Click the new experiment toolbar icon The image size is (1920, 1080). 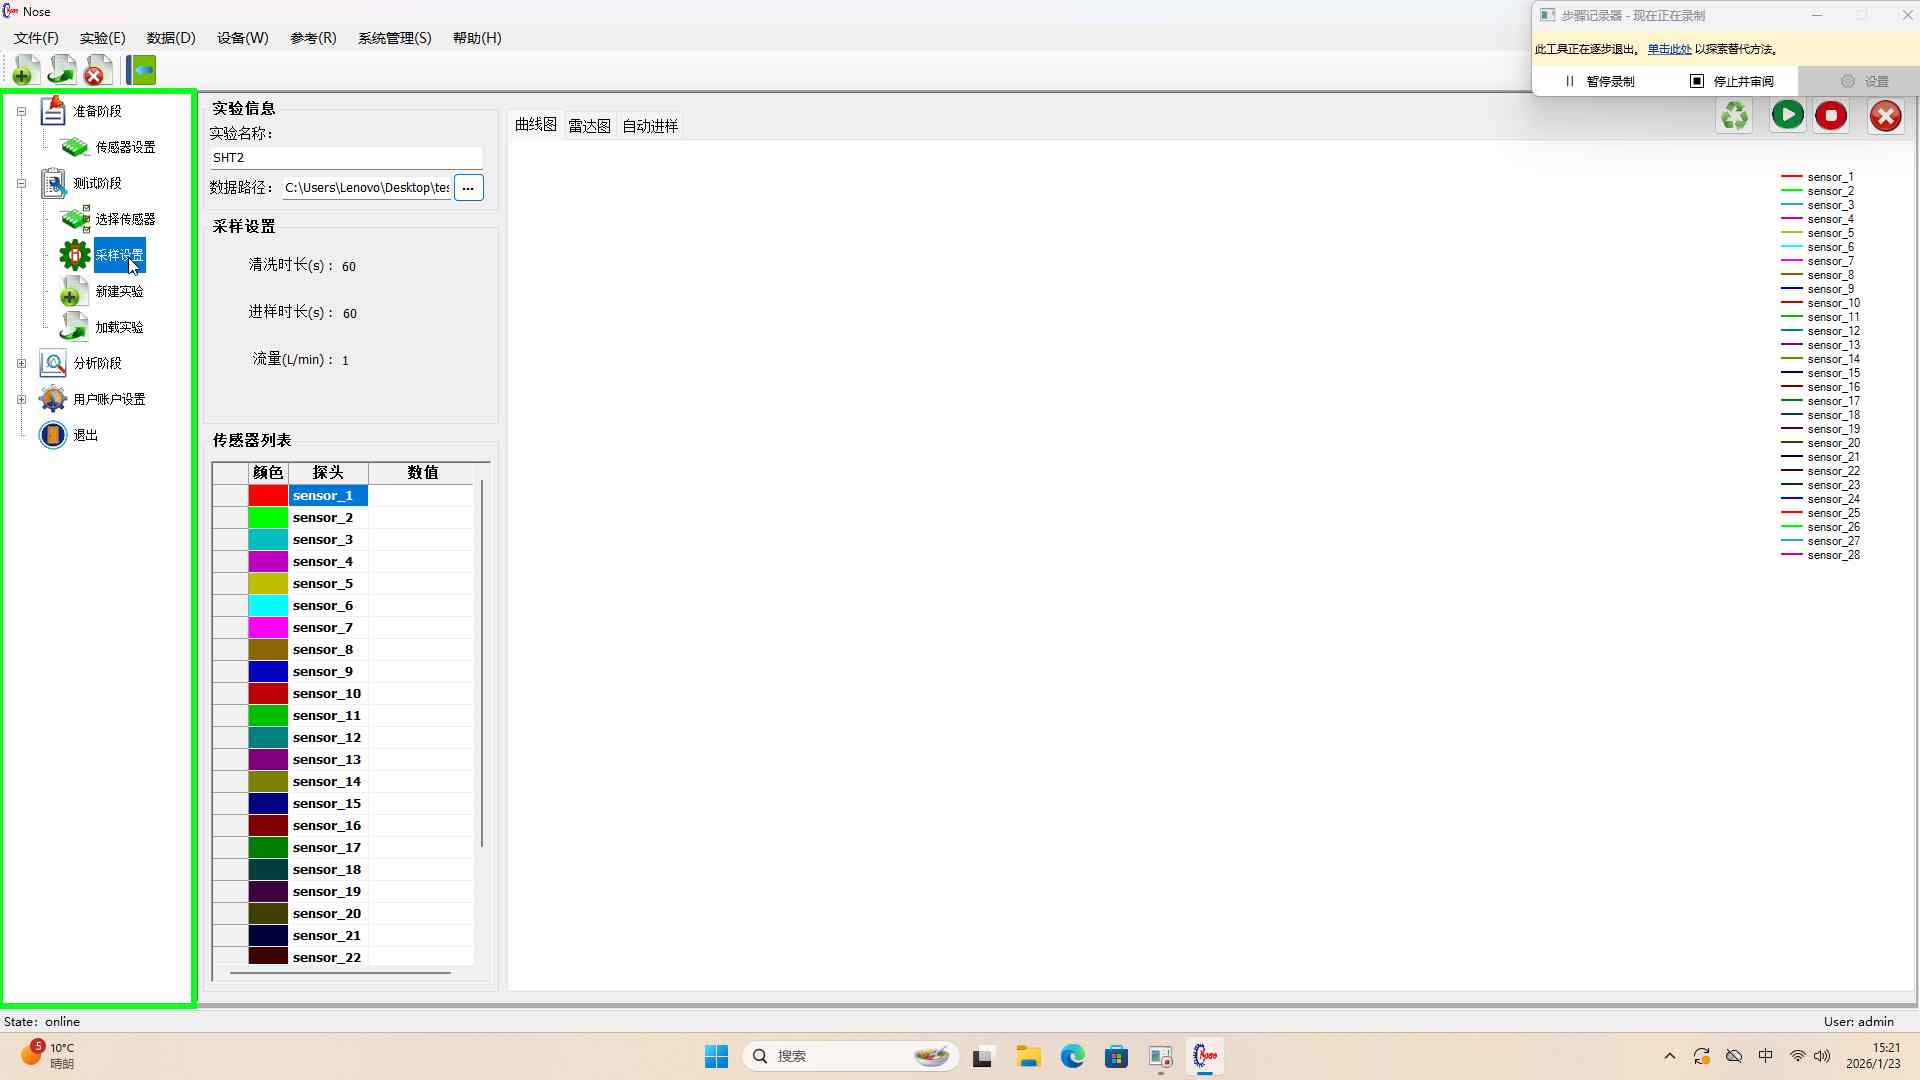[25, 70]
